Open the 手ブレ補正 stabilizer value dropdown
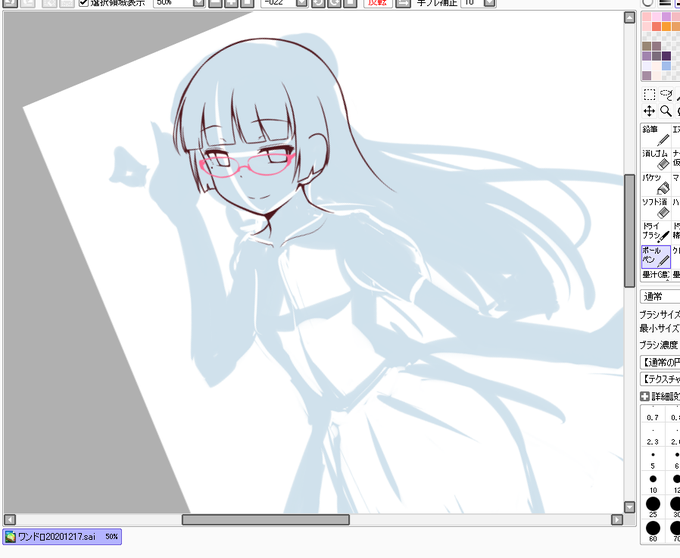Image resolution: width=680 pixels, height=558 pixels. pos(489,3)
